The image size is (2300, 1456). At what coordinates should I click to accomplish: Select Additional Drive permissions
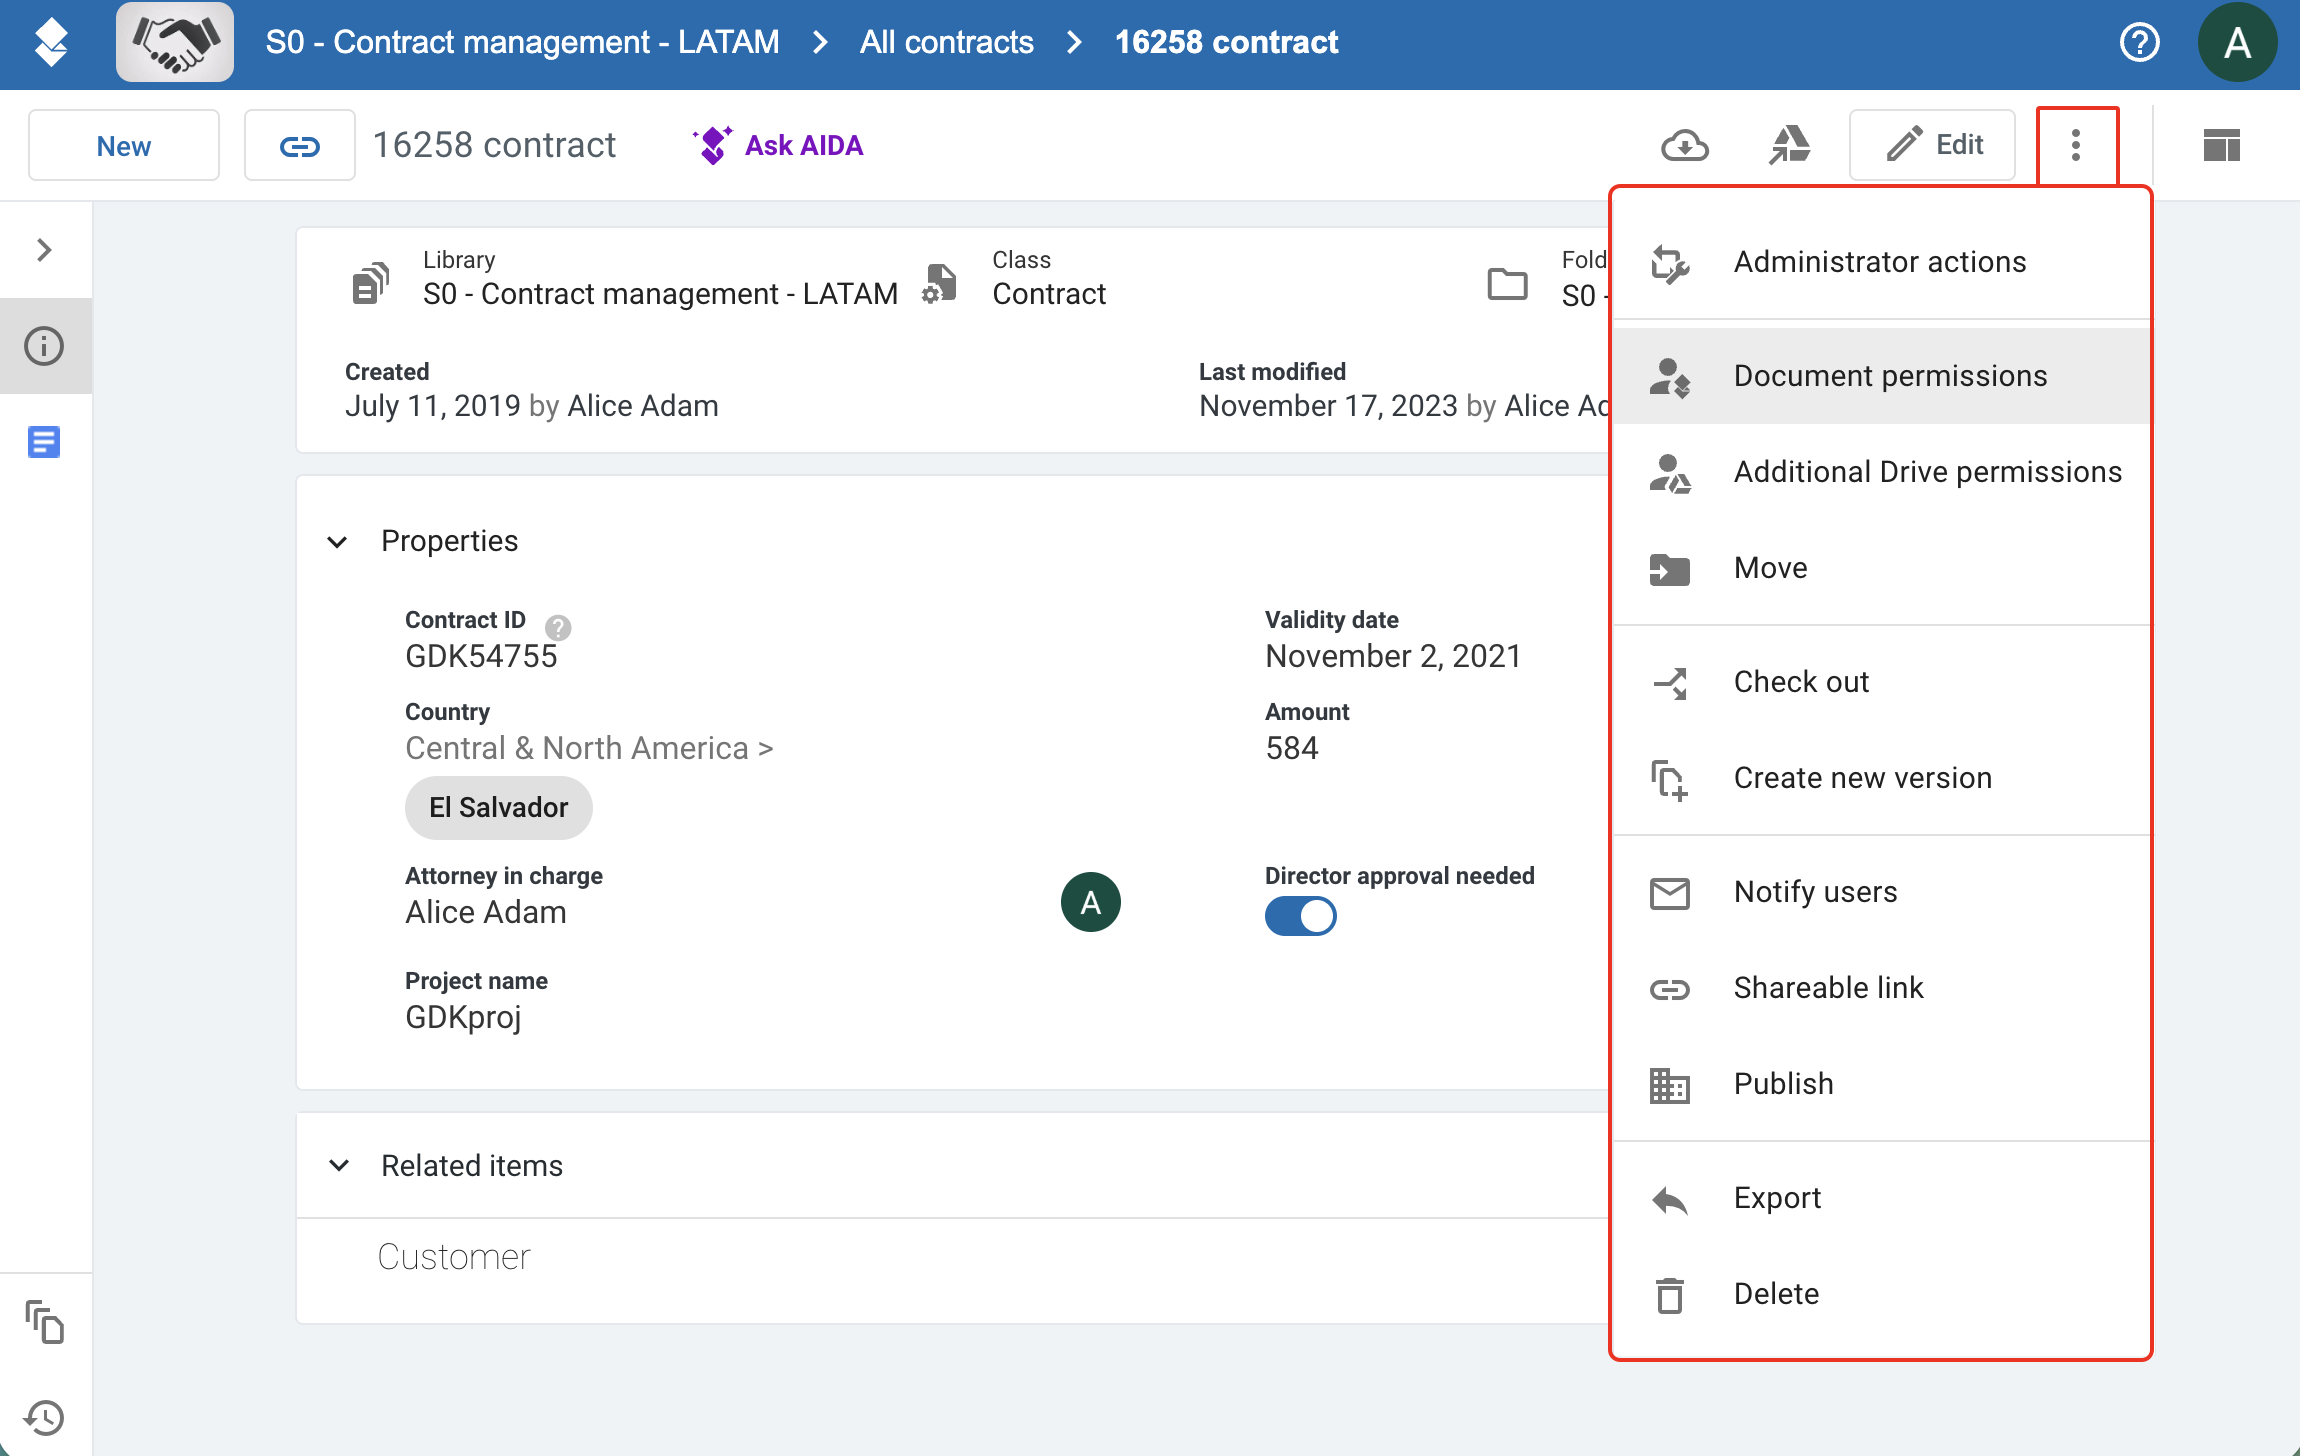[x=1881, y=472]
